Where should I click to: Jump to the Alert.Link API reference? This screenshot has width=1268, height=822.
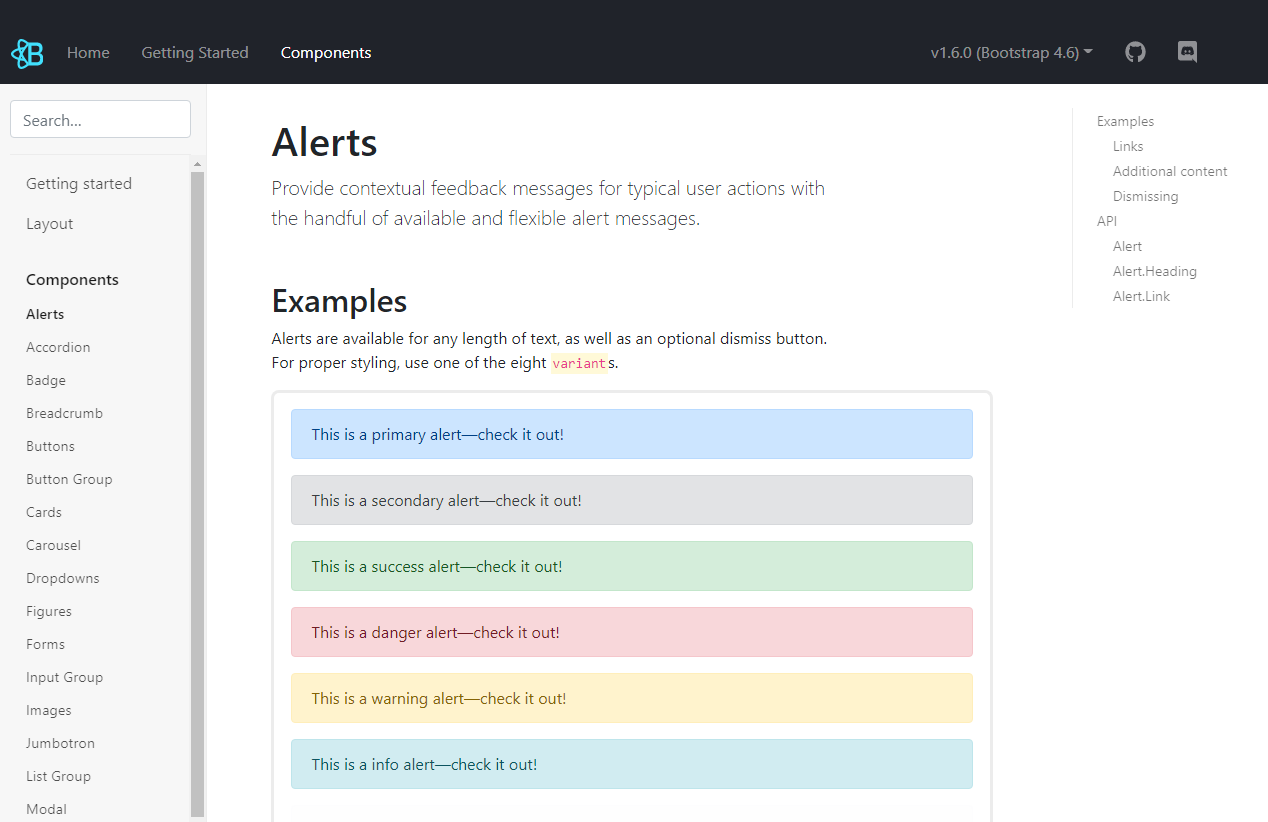pos(1141,296)
